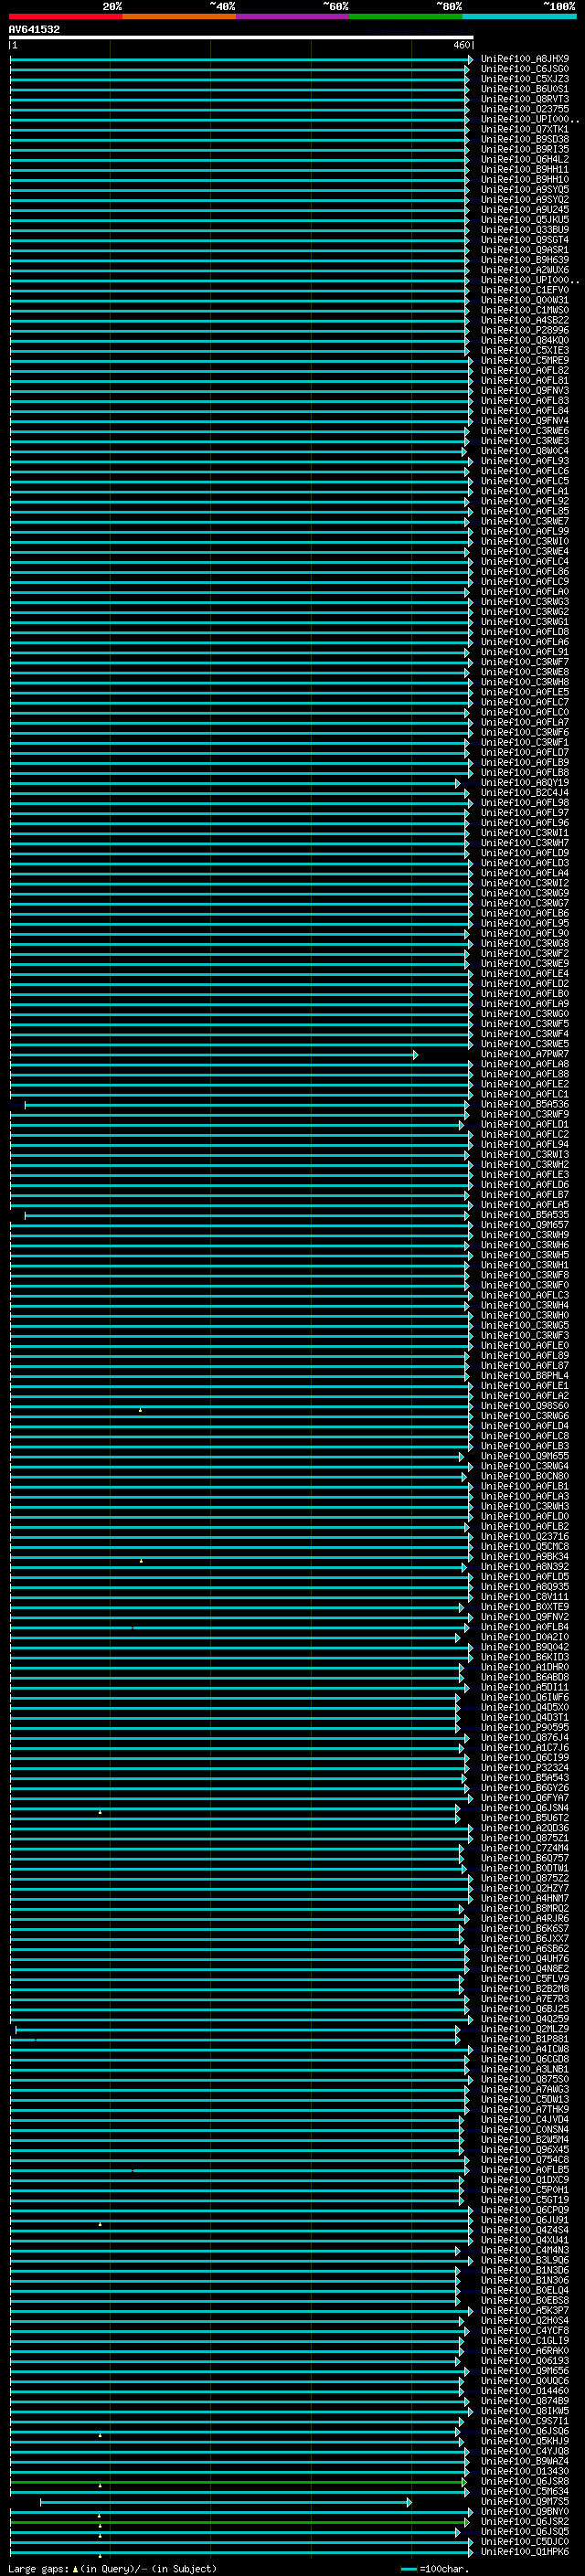Open hit UniRef100_C6JSG0

(524, 69)
